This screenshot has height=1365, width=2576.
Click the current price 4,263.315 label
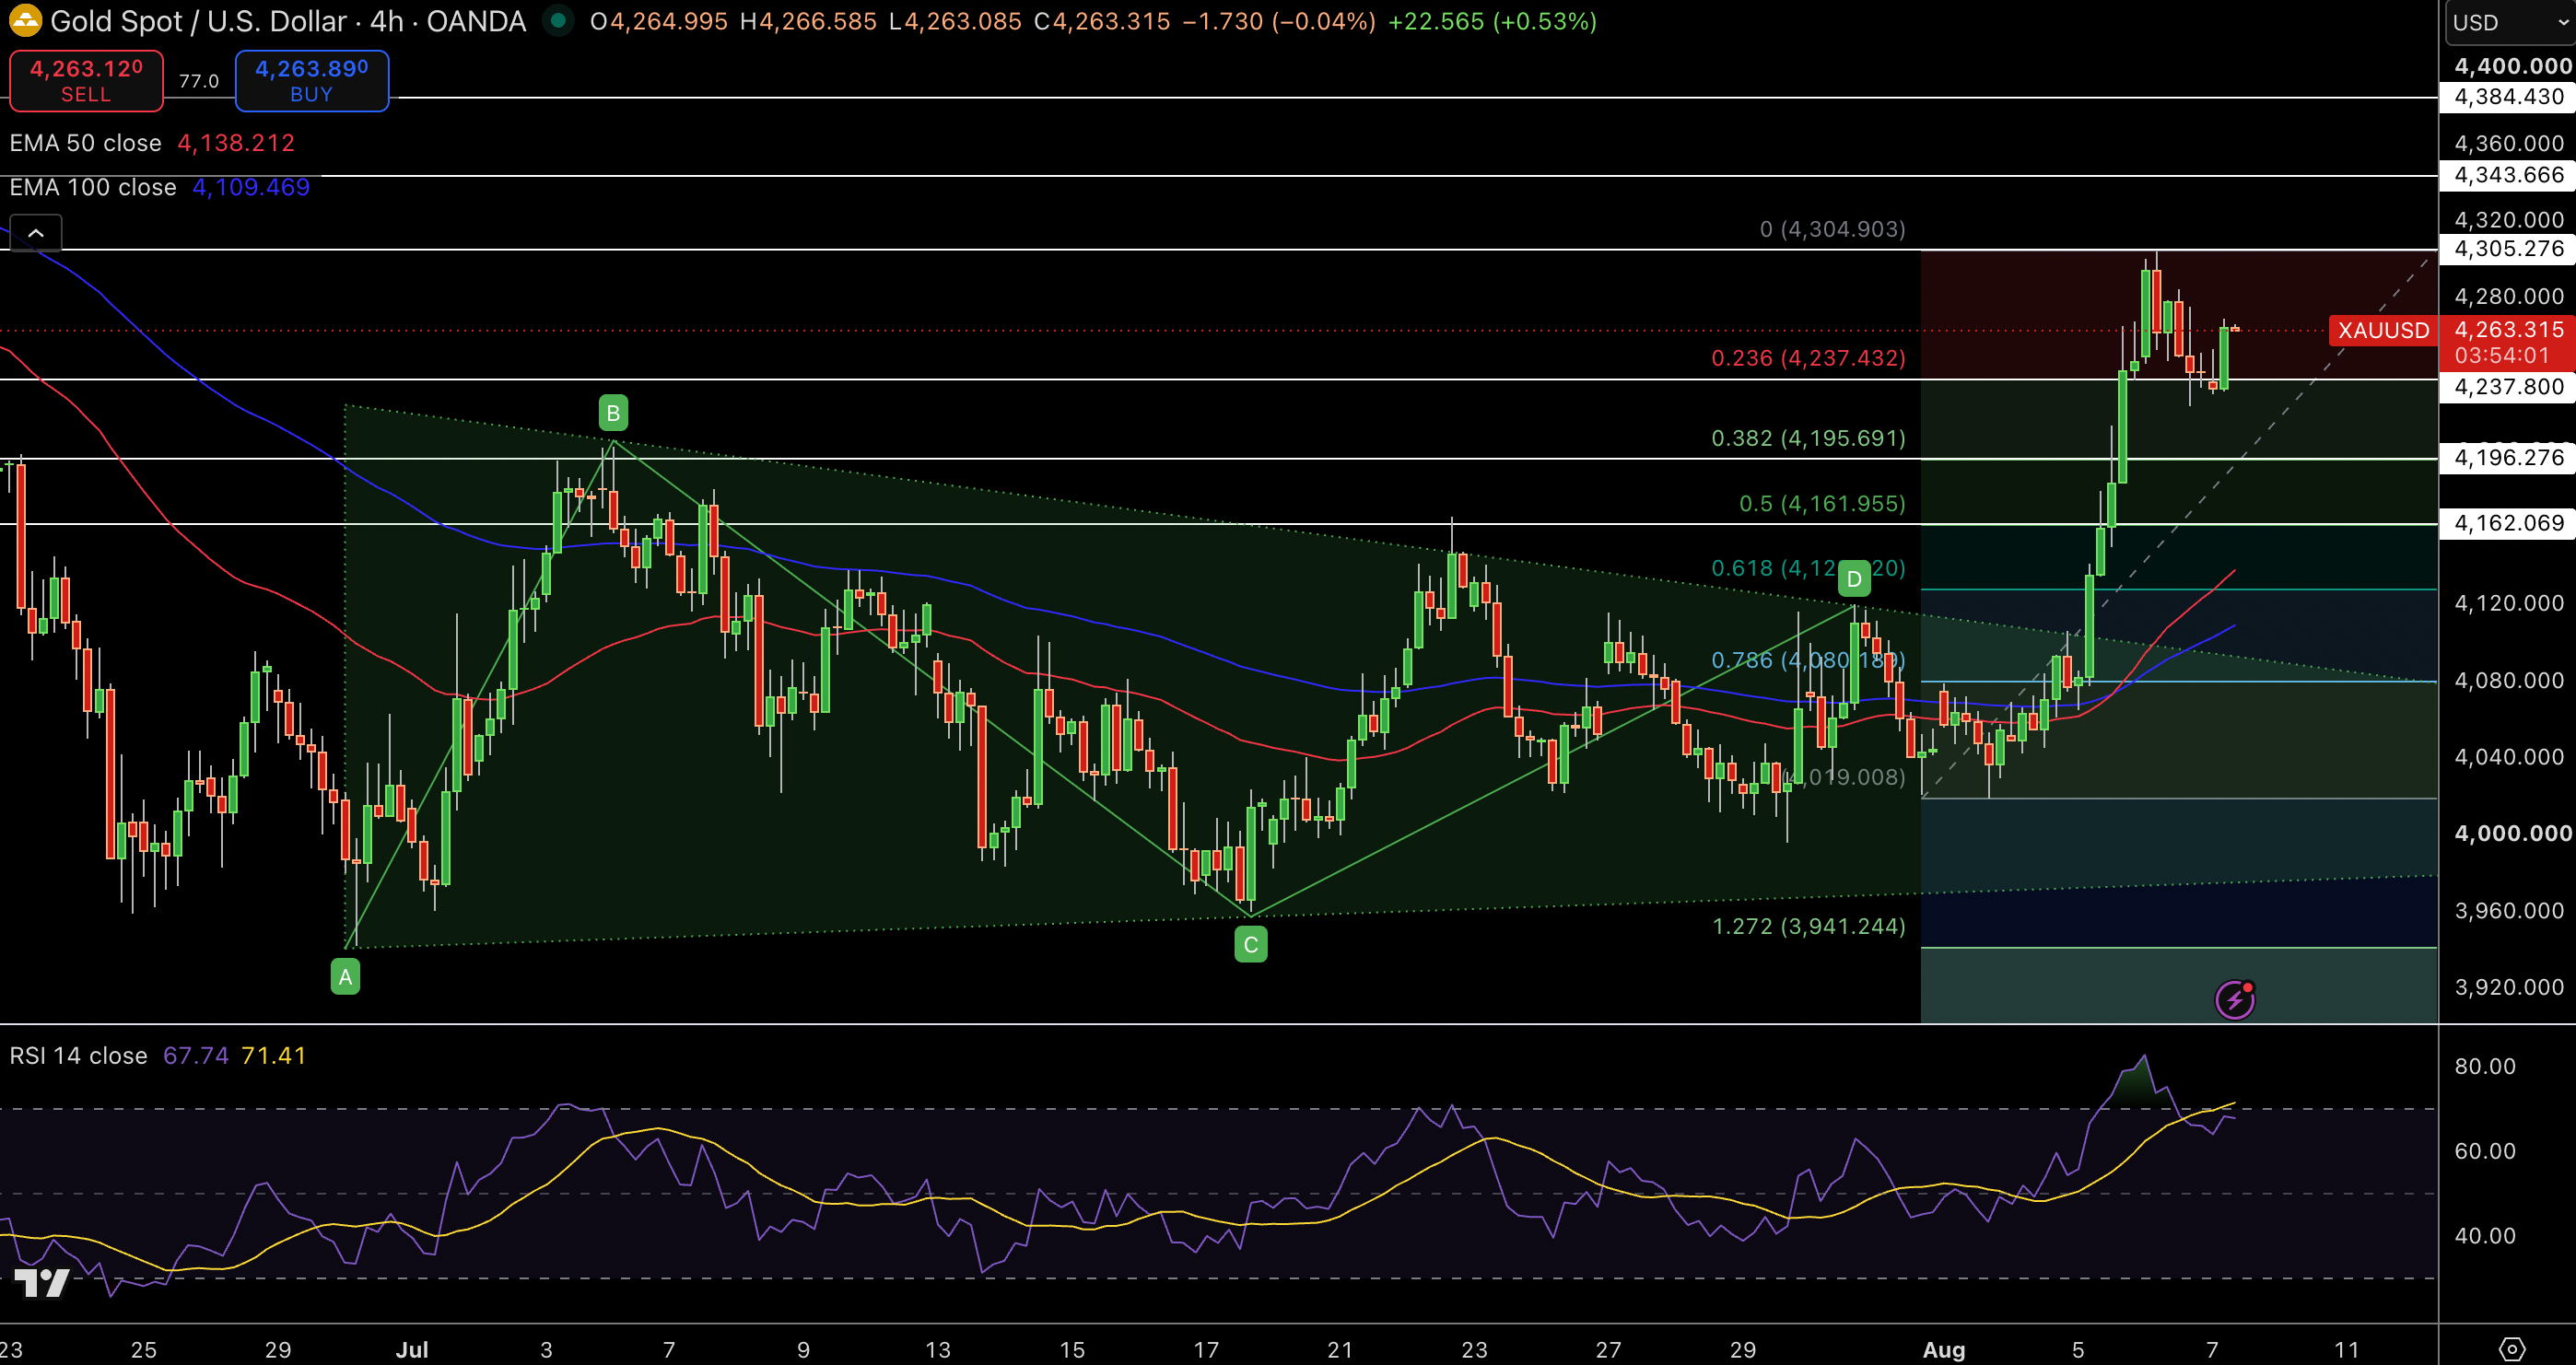tap(2508, 330)
